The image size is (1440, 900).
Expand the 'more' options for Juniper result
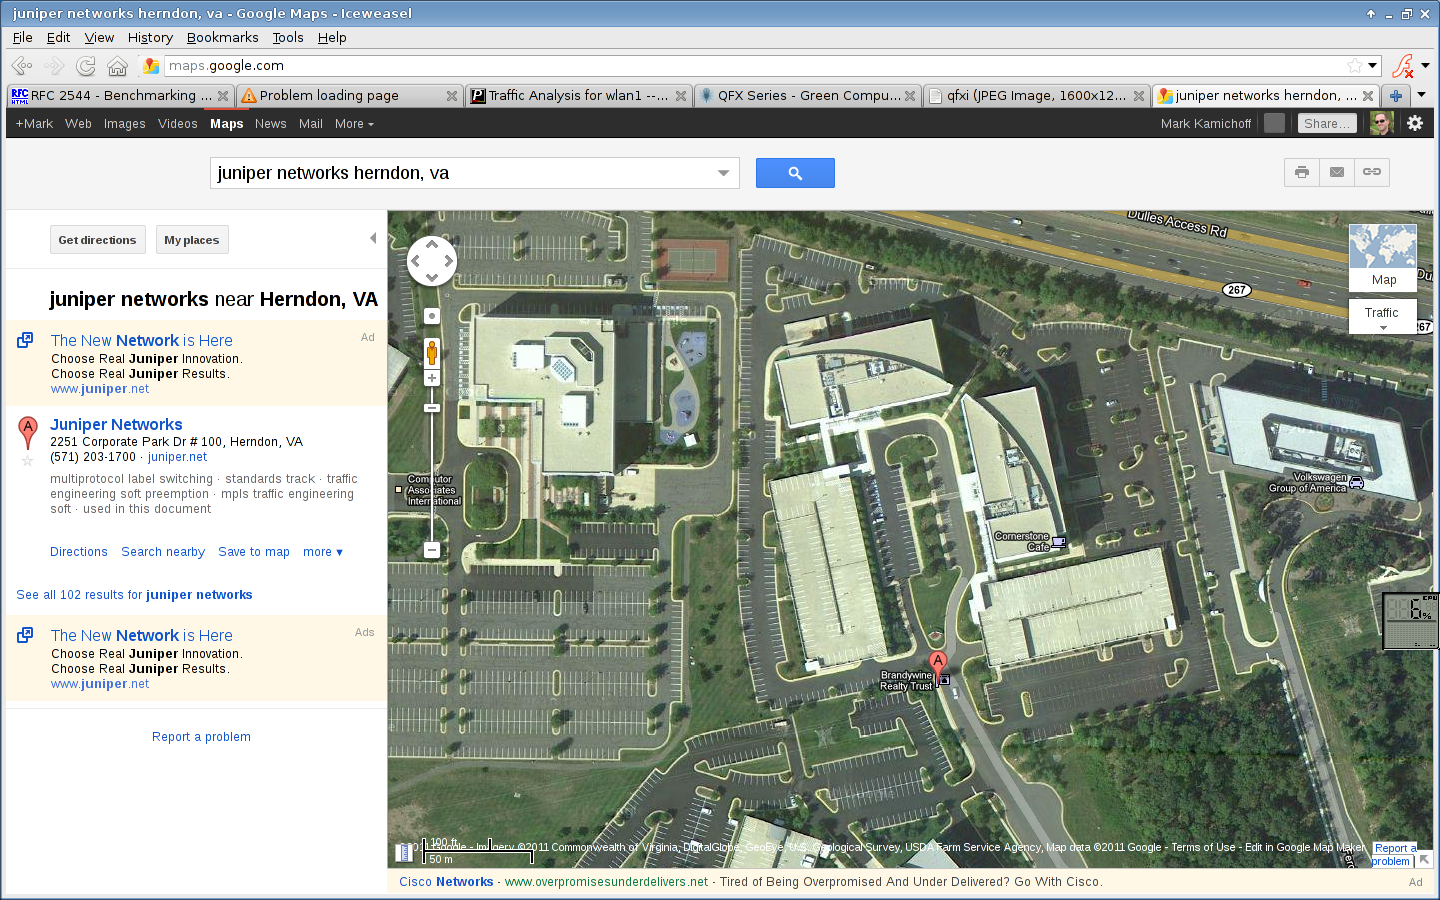323,552
